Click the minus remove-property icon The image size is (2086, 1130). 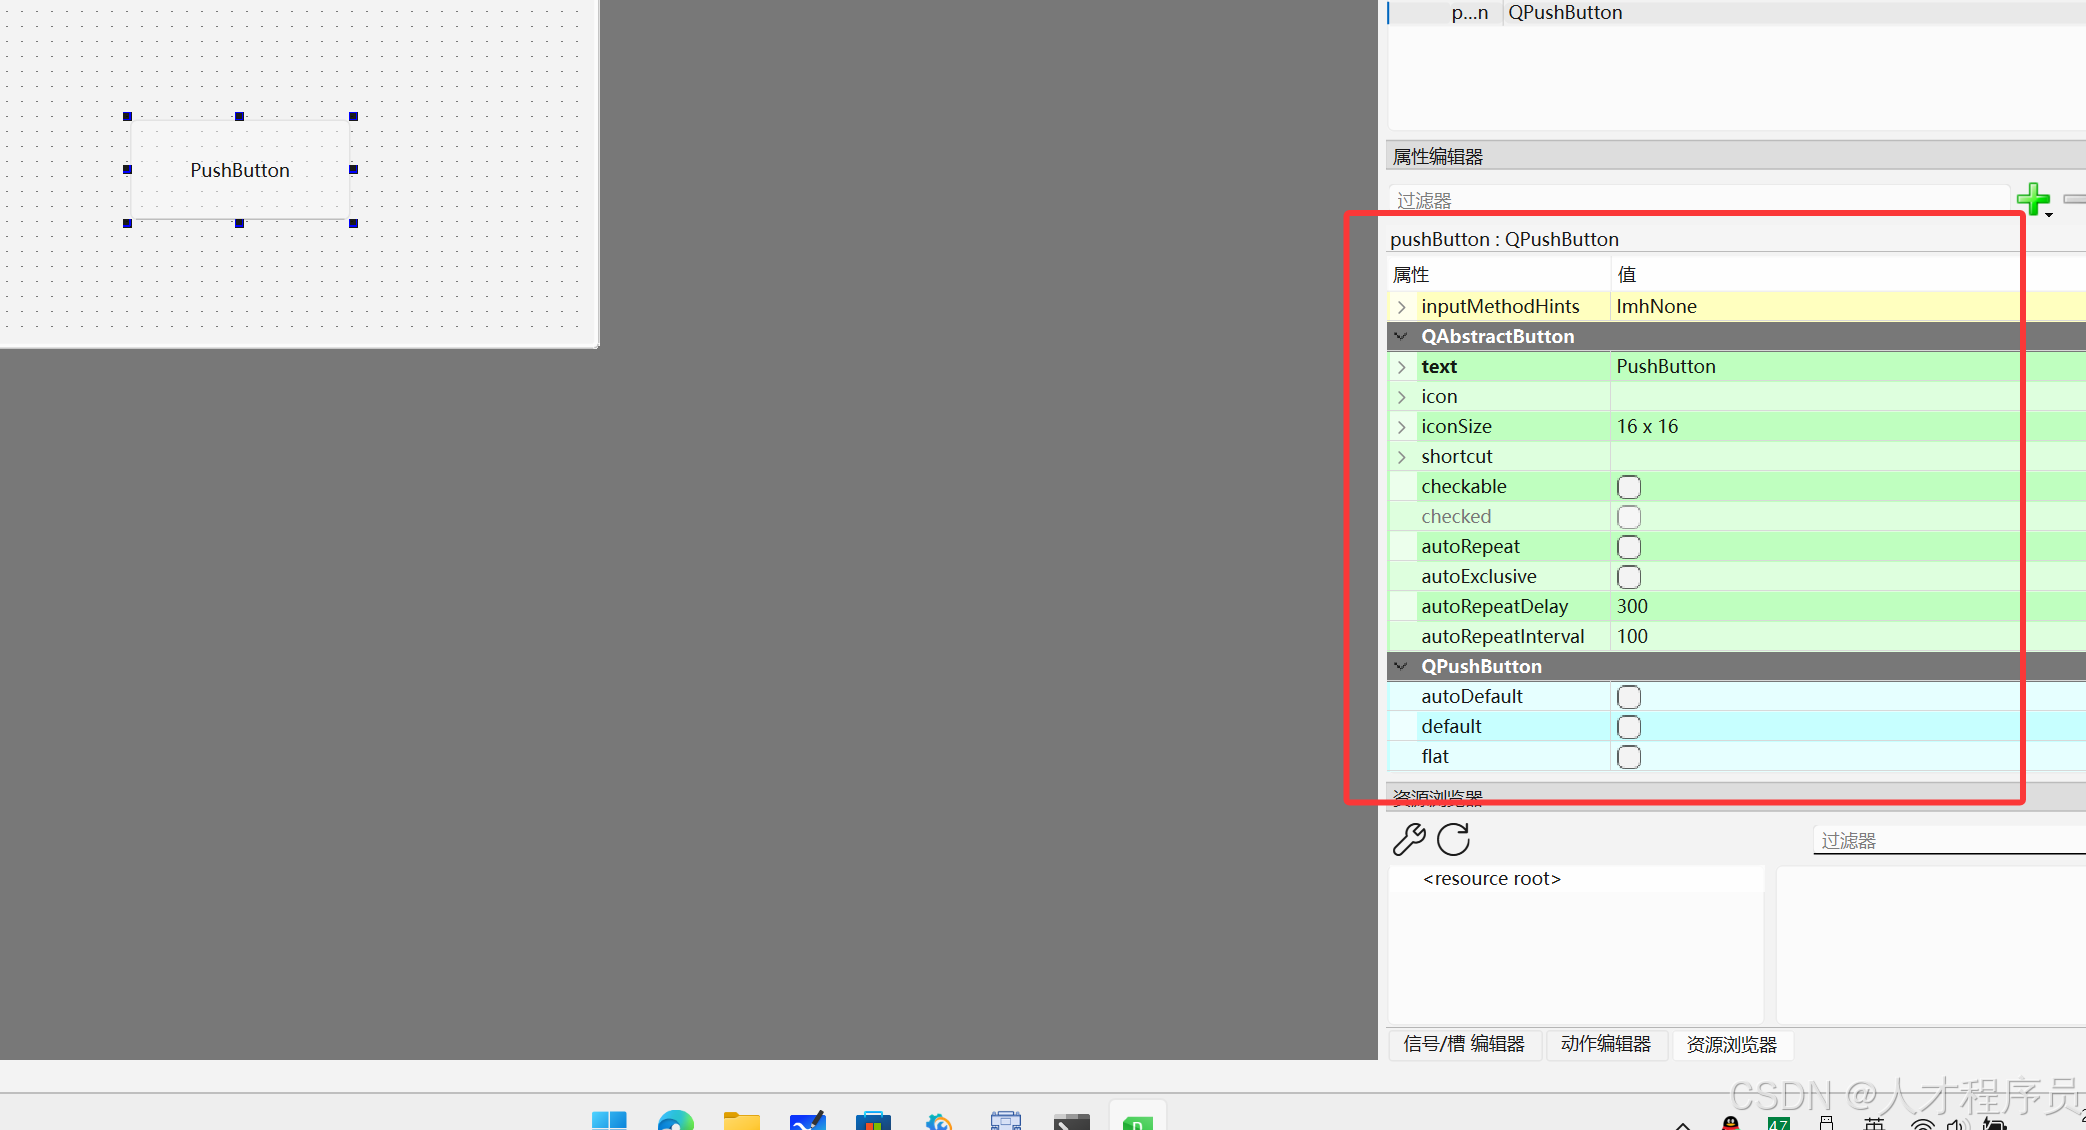coord(2075,199)
